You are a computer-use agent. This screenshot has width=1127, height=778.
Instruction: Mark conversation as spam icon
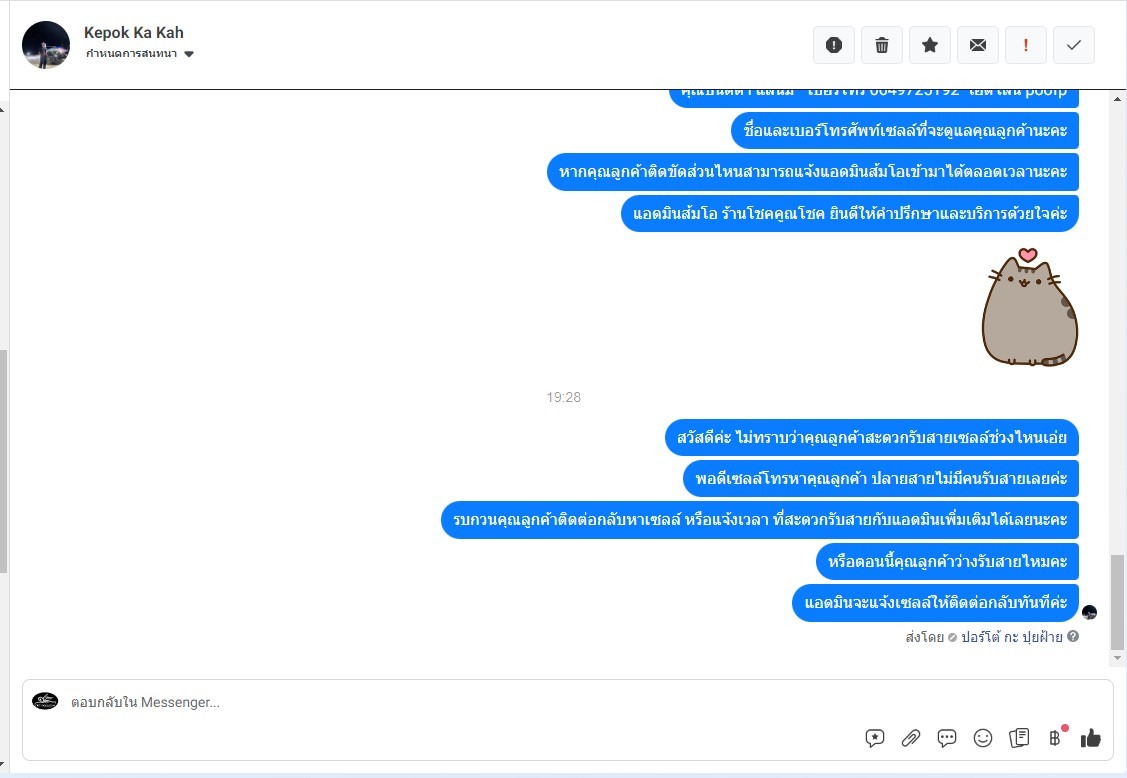click(x=834, y=45)
